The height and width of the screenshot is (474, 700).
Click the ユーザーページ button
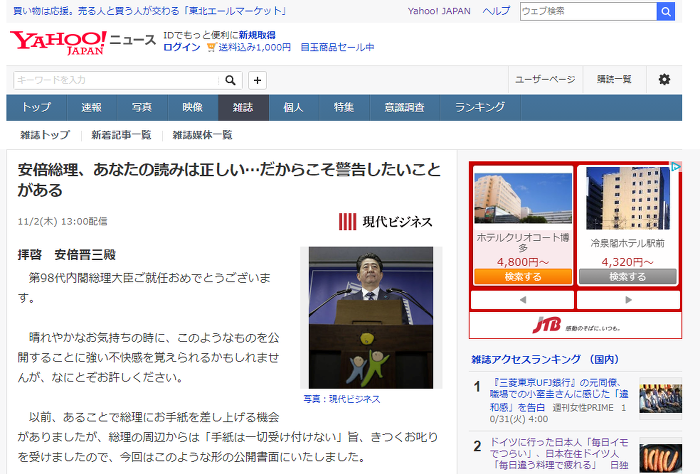545,80
